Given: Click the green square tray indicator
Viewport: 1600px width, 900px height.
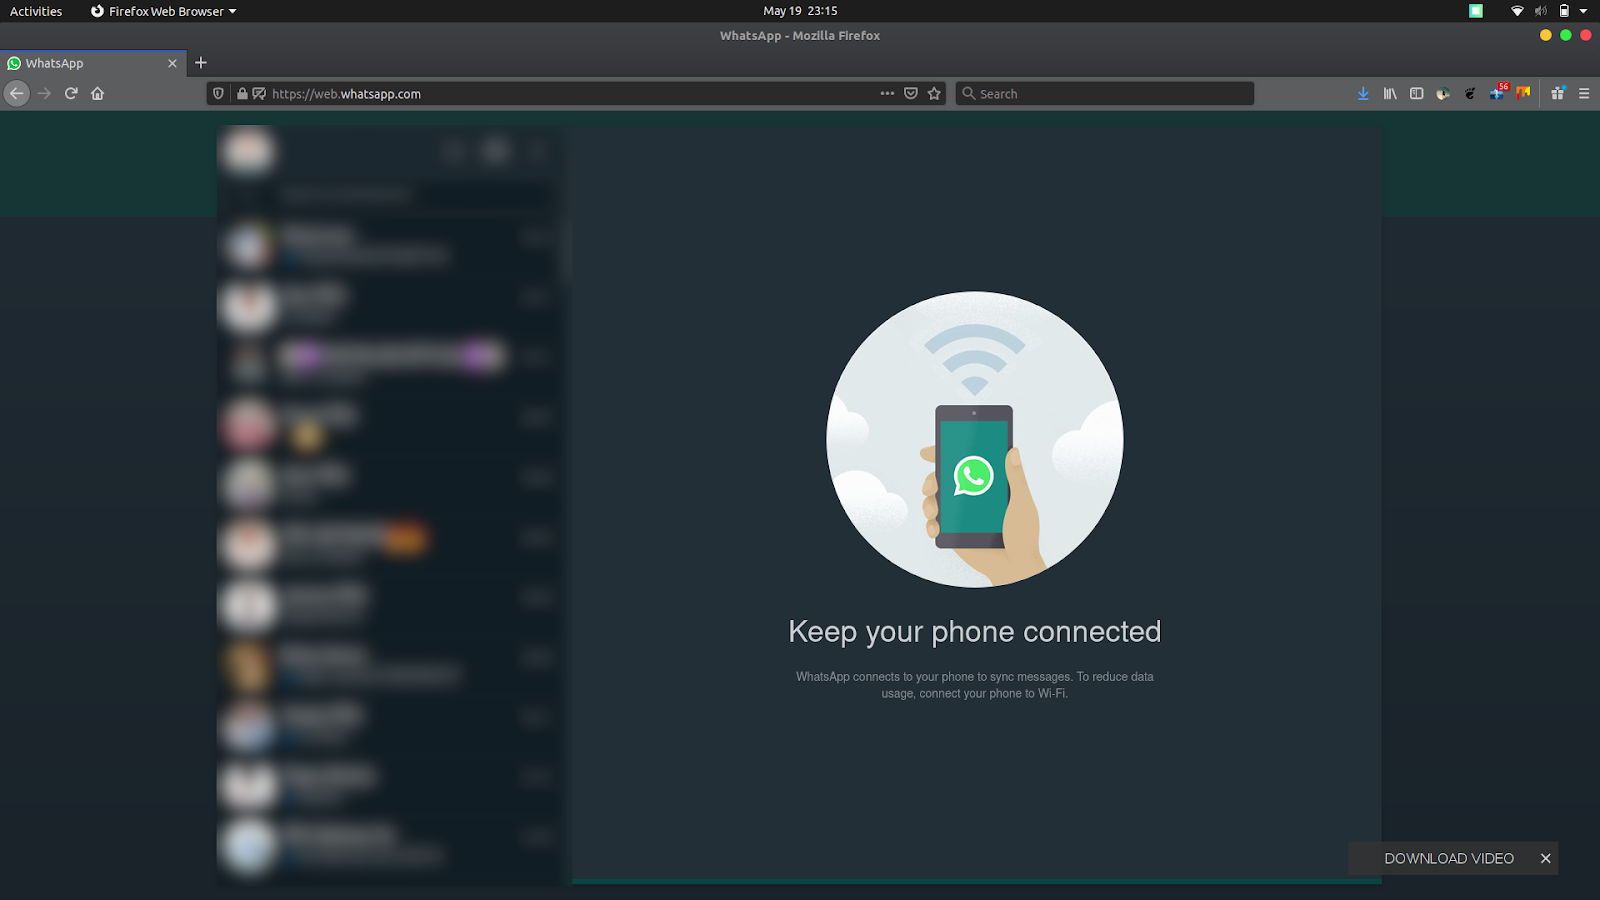Looking at the screenshot, I should (1476, 11).
